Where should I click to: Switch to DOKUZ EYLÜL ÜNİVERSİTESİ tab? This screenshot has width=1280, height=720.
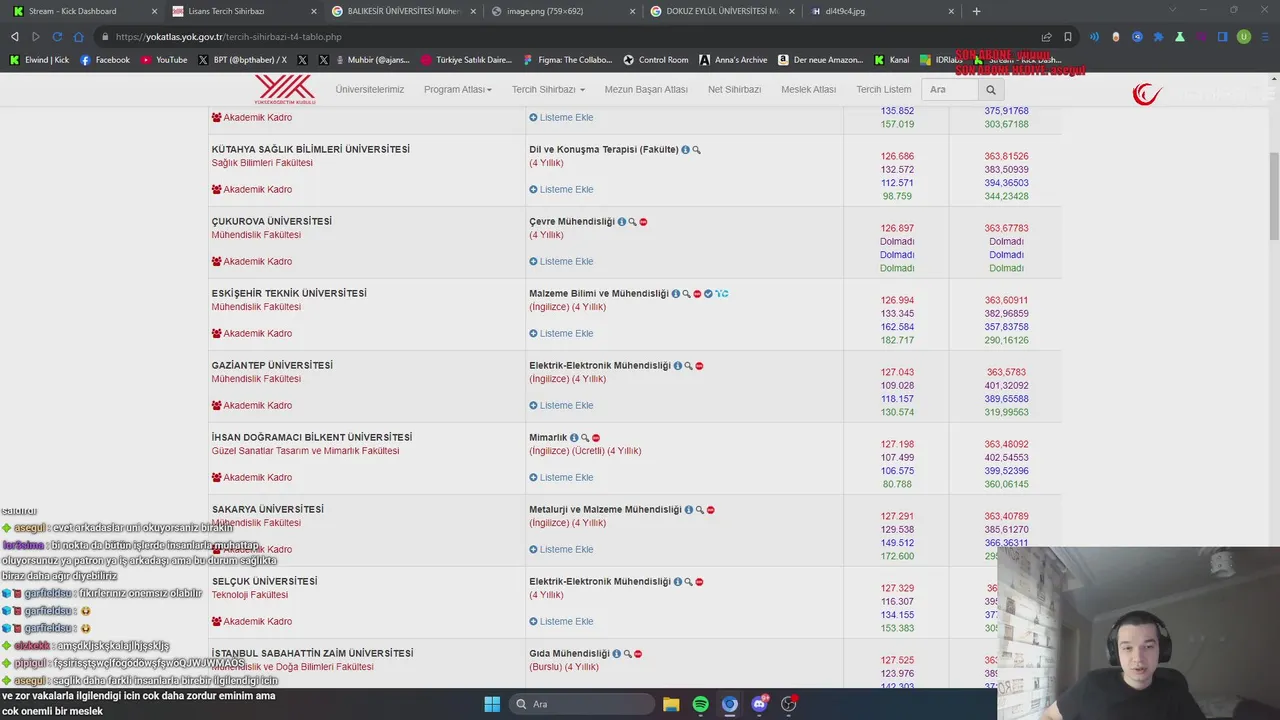click(x=722, y=11)
